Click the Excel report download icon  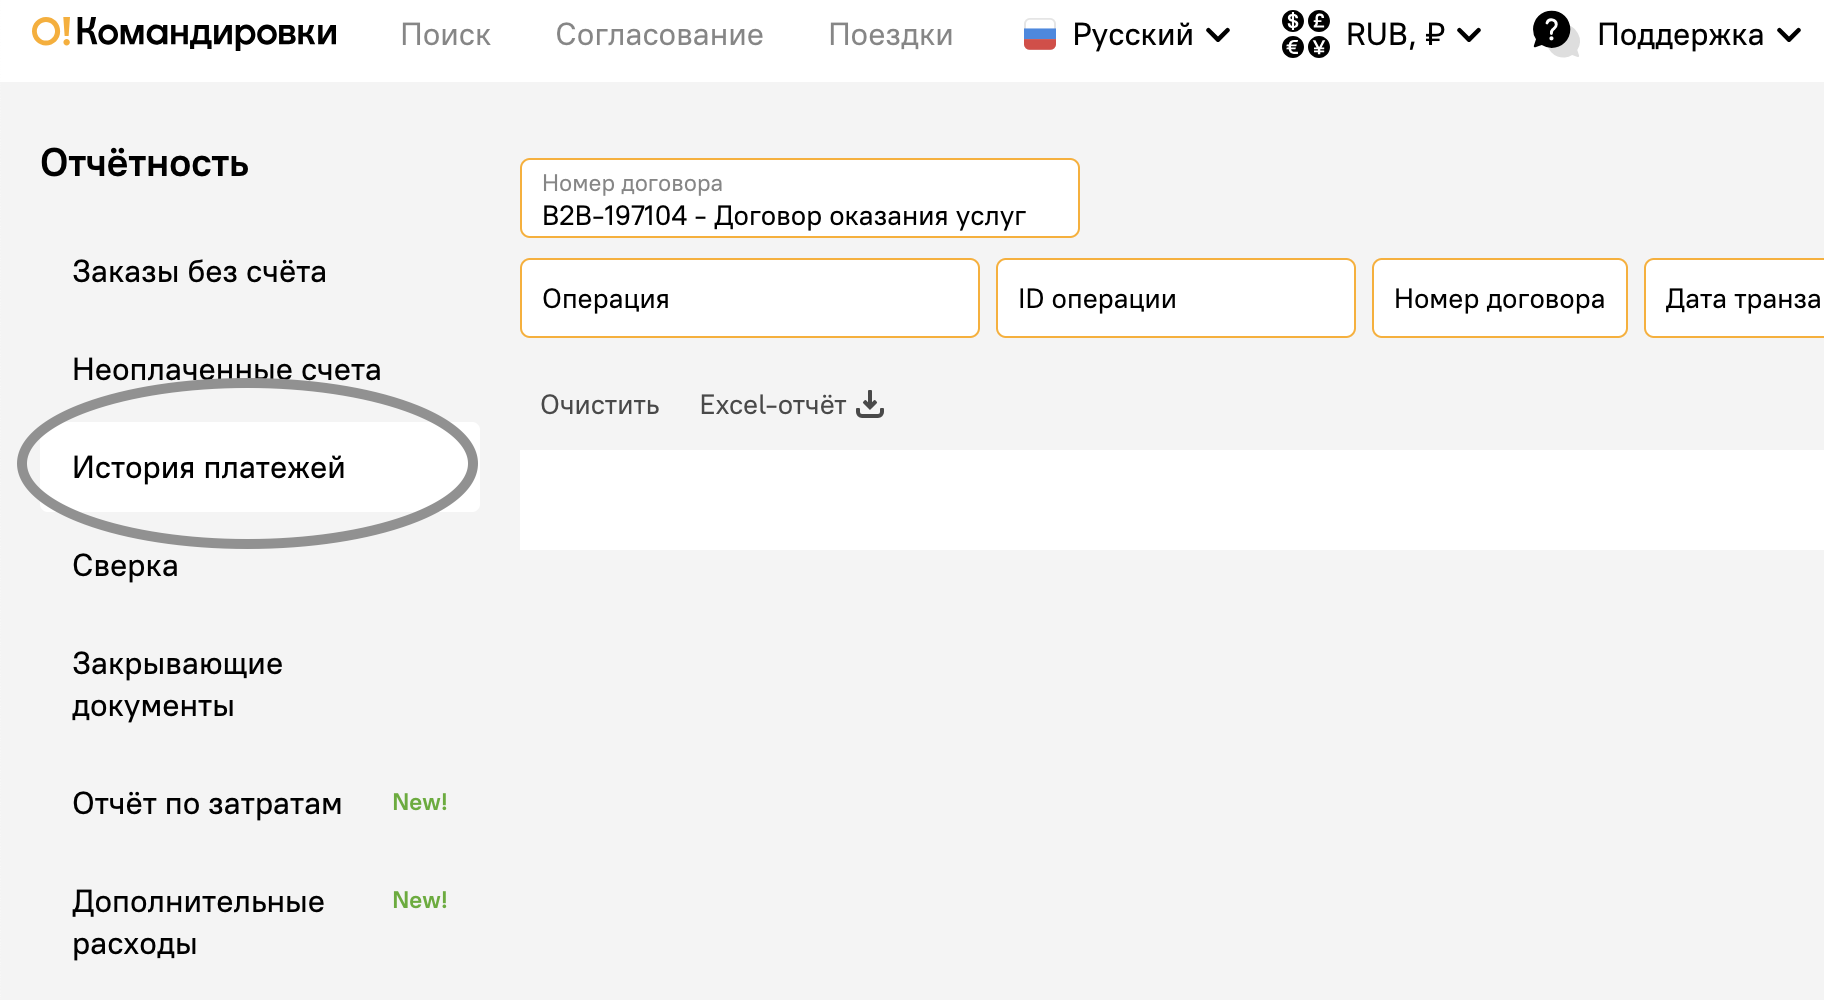pos(870,404)
